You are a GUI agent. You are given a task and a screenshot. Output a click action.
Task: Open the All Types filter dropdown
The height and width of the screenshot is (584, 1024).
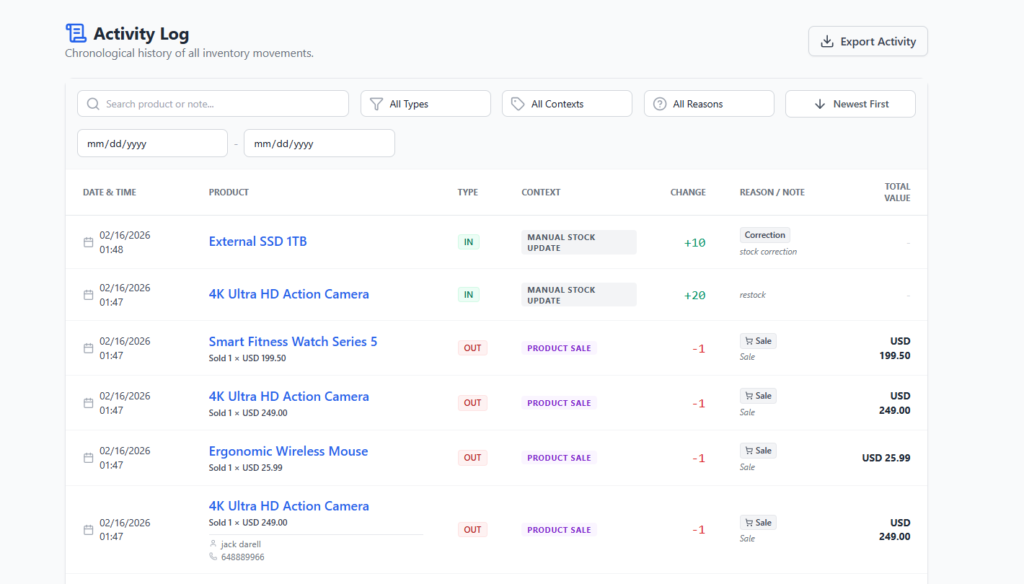[425, 104]
